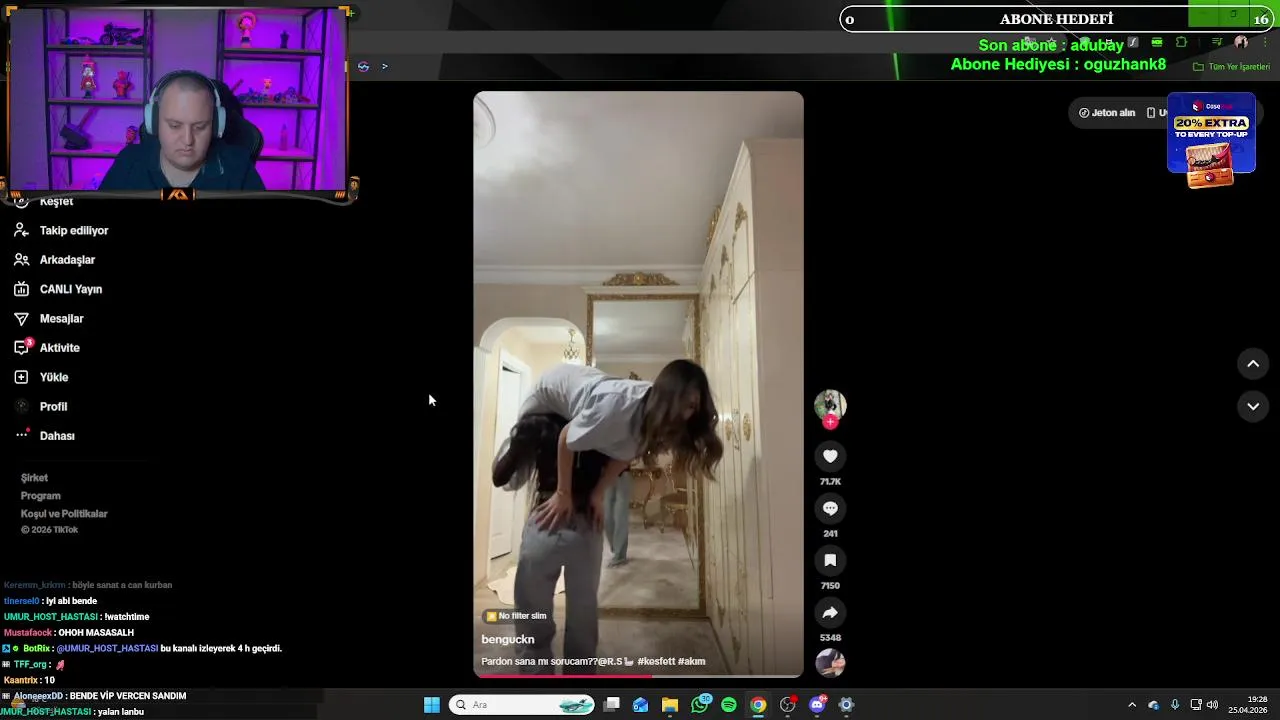Open the creator's avatar beside the video

click(x=830, y=404)
